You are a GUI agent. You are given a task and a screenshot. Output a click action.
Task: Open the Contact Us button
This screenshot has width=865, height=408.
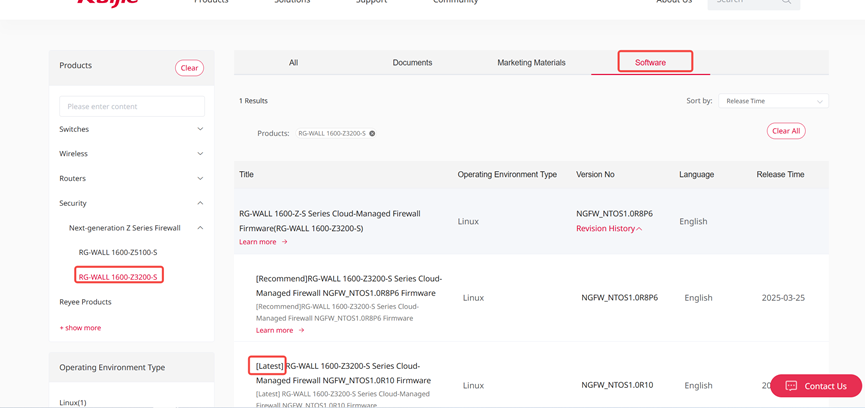pos(816,386)
